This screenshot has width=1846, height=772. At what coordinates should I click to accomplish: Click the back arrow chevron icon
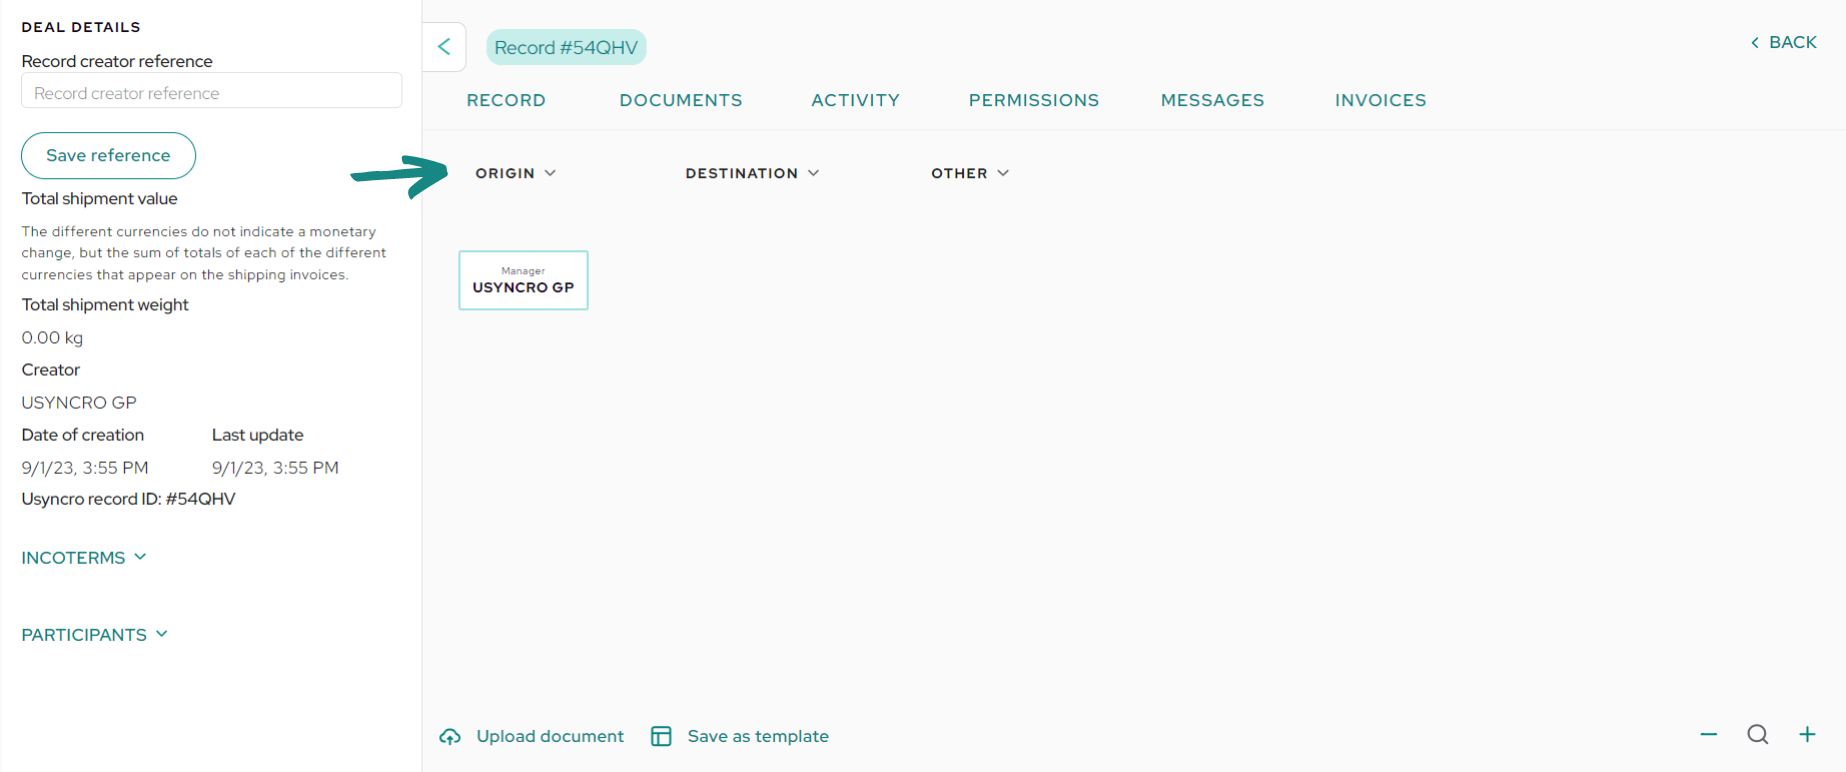pyautogui.click(x=1754, y=43)
